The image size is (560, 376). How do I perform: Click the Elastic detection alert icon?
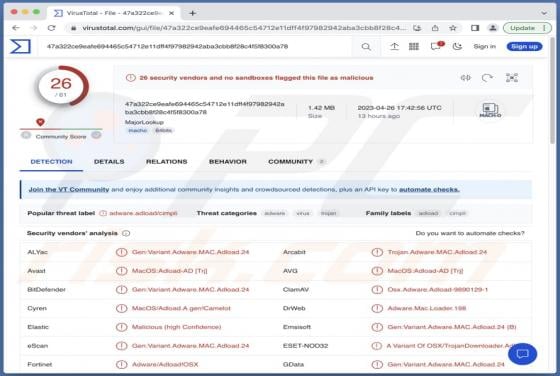tap(121, 327)
